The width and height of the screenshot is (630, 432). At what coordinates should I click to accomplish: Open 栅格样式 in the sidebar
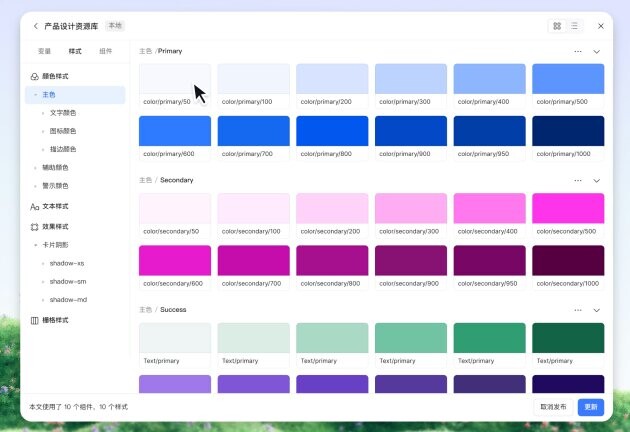tap(56, 320)
